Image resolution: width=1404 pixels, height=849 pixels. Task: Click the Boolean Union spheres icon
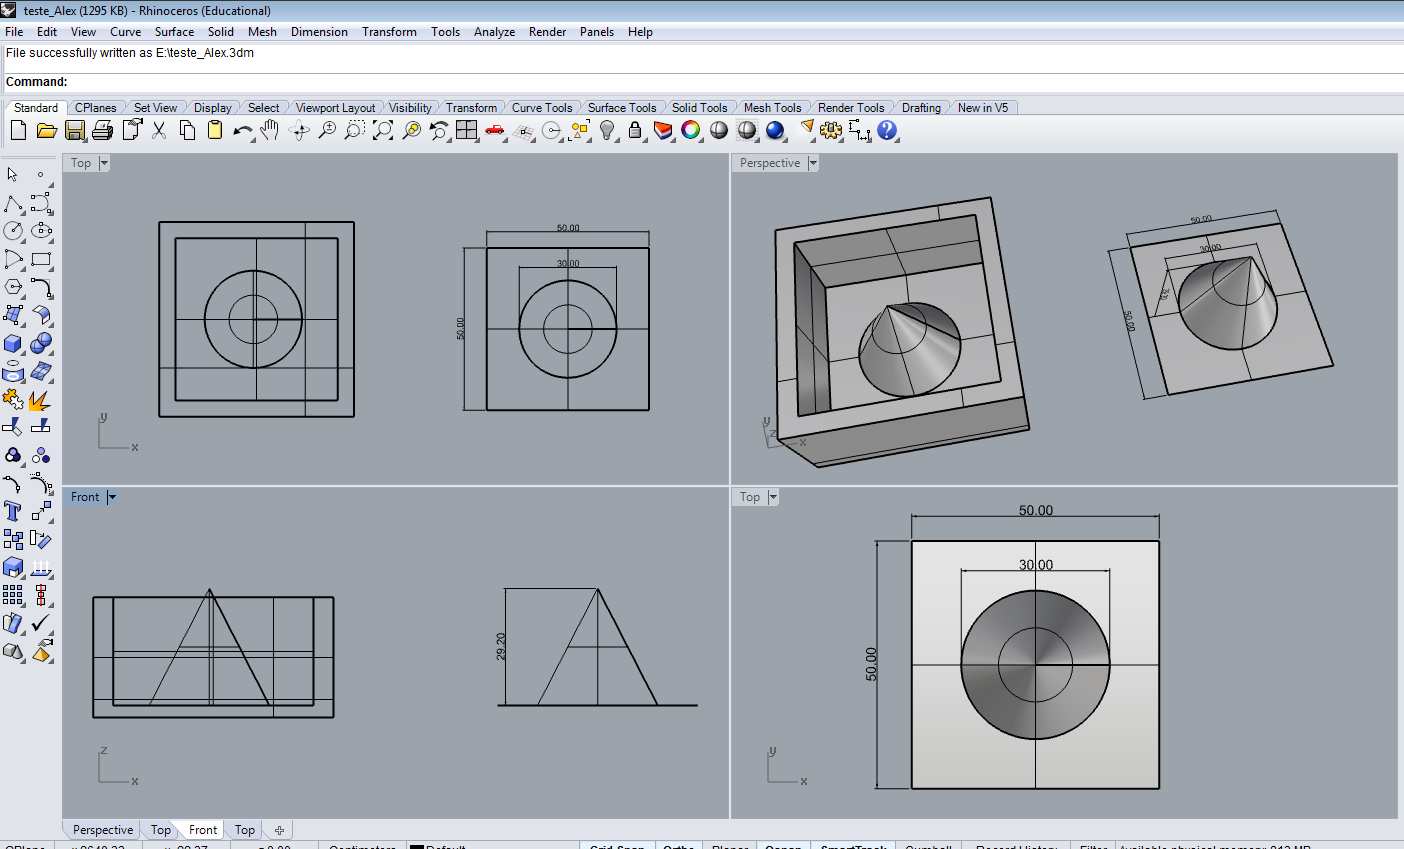(41, 344)
